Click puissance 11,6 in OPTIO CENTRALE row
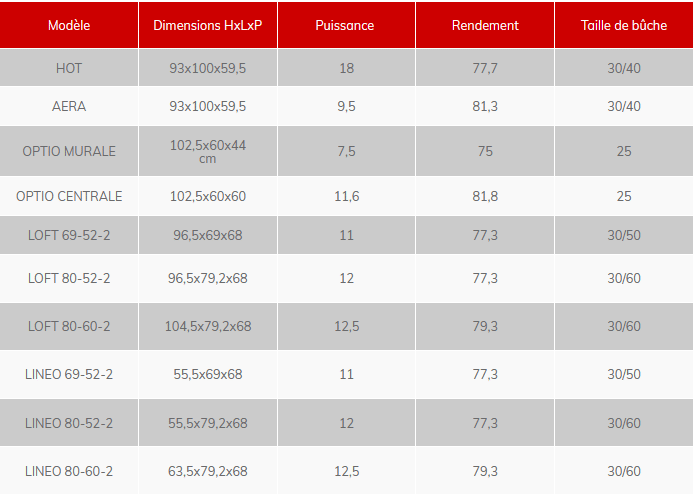 click(346, 196)
